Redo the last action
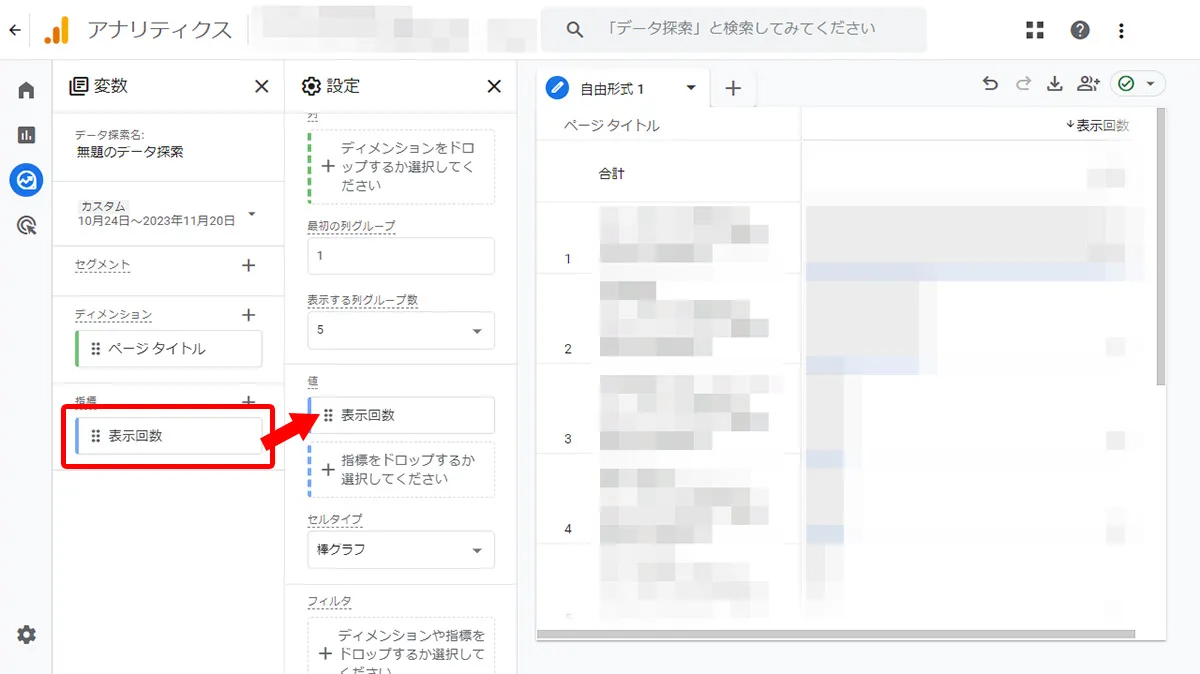Image resolution: width=1200 pixels, height=674 pixels. click(1022, 84)
